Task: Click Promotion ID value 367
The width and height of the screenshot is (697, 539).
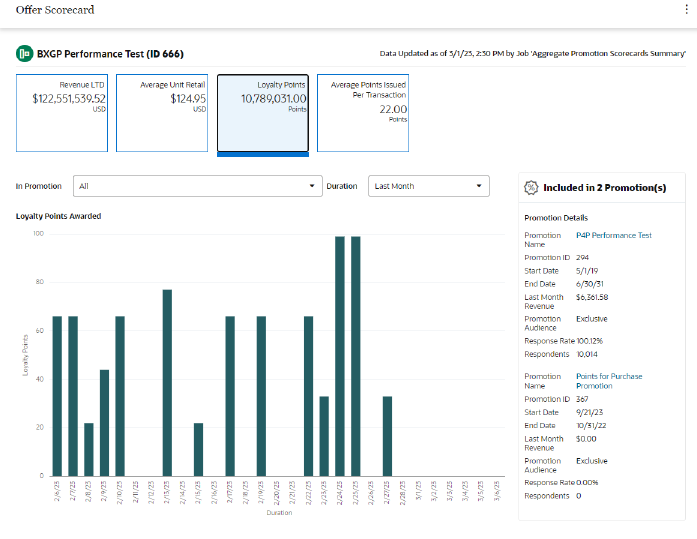Action: pyautogui.click(x=582, y=399)
